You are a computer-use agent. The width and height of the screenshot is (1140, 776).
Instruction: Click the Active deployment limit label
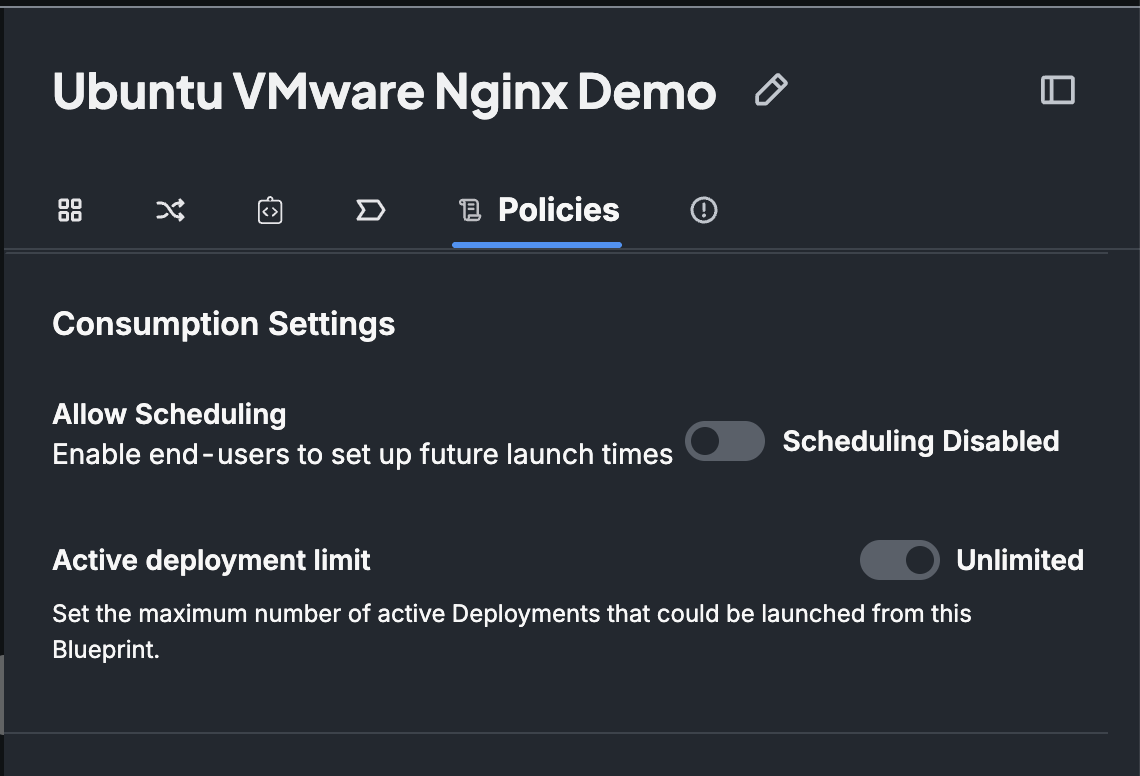tap(212, 560)
